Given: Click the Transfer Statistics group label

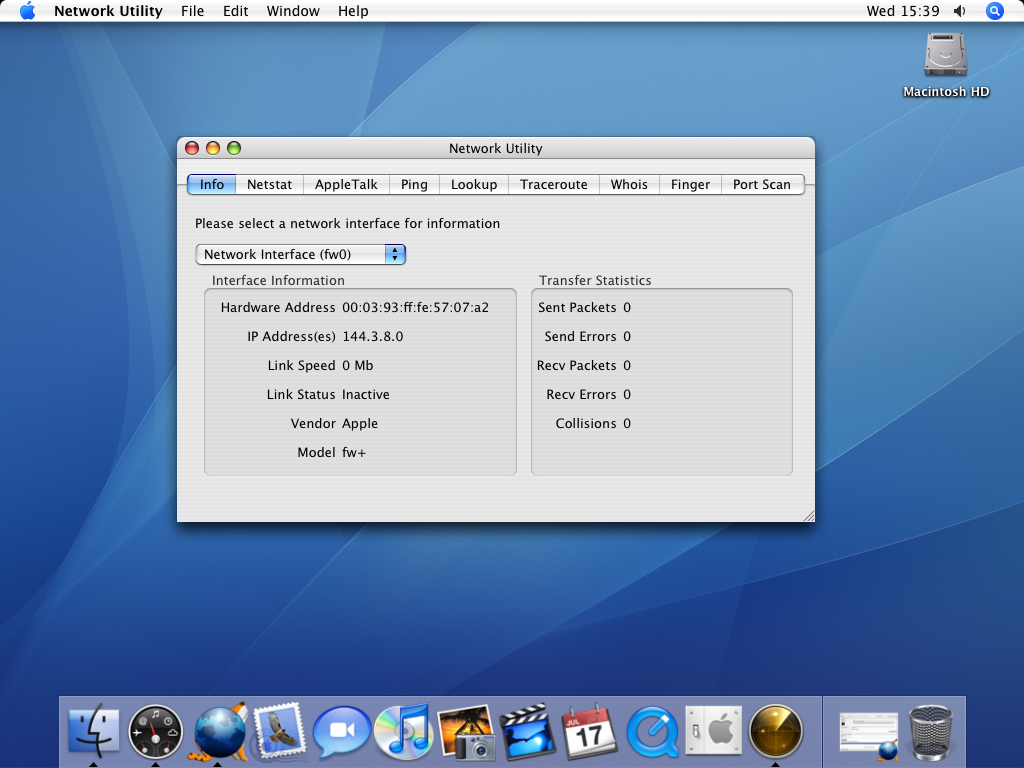Looking at the screenshot, I should coord(595,281).
